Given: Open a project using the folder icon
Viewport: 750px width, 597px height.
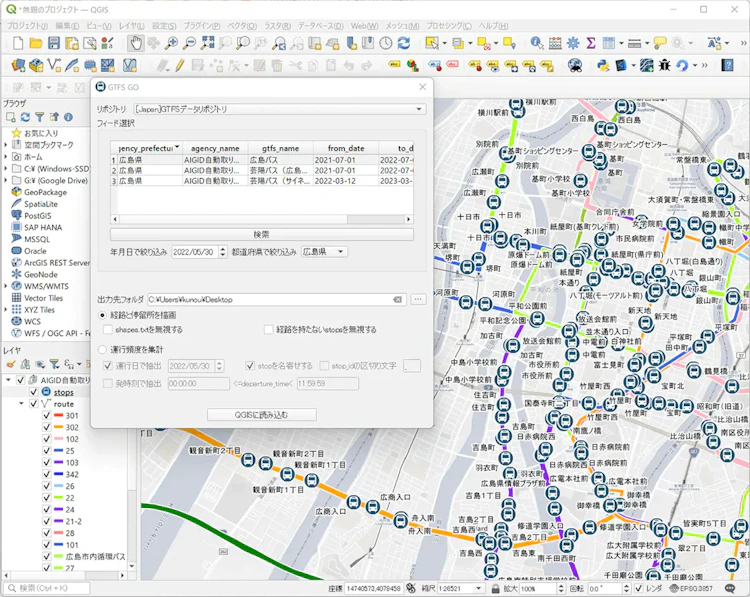Looking at the screenshot, I should pyautogui.click(x=36, y=44).
